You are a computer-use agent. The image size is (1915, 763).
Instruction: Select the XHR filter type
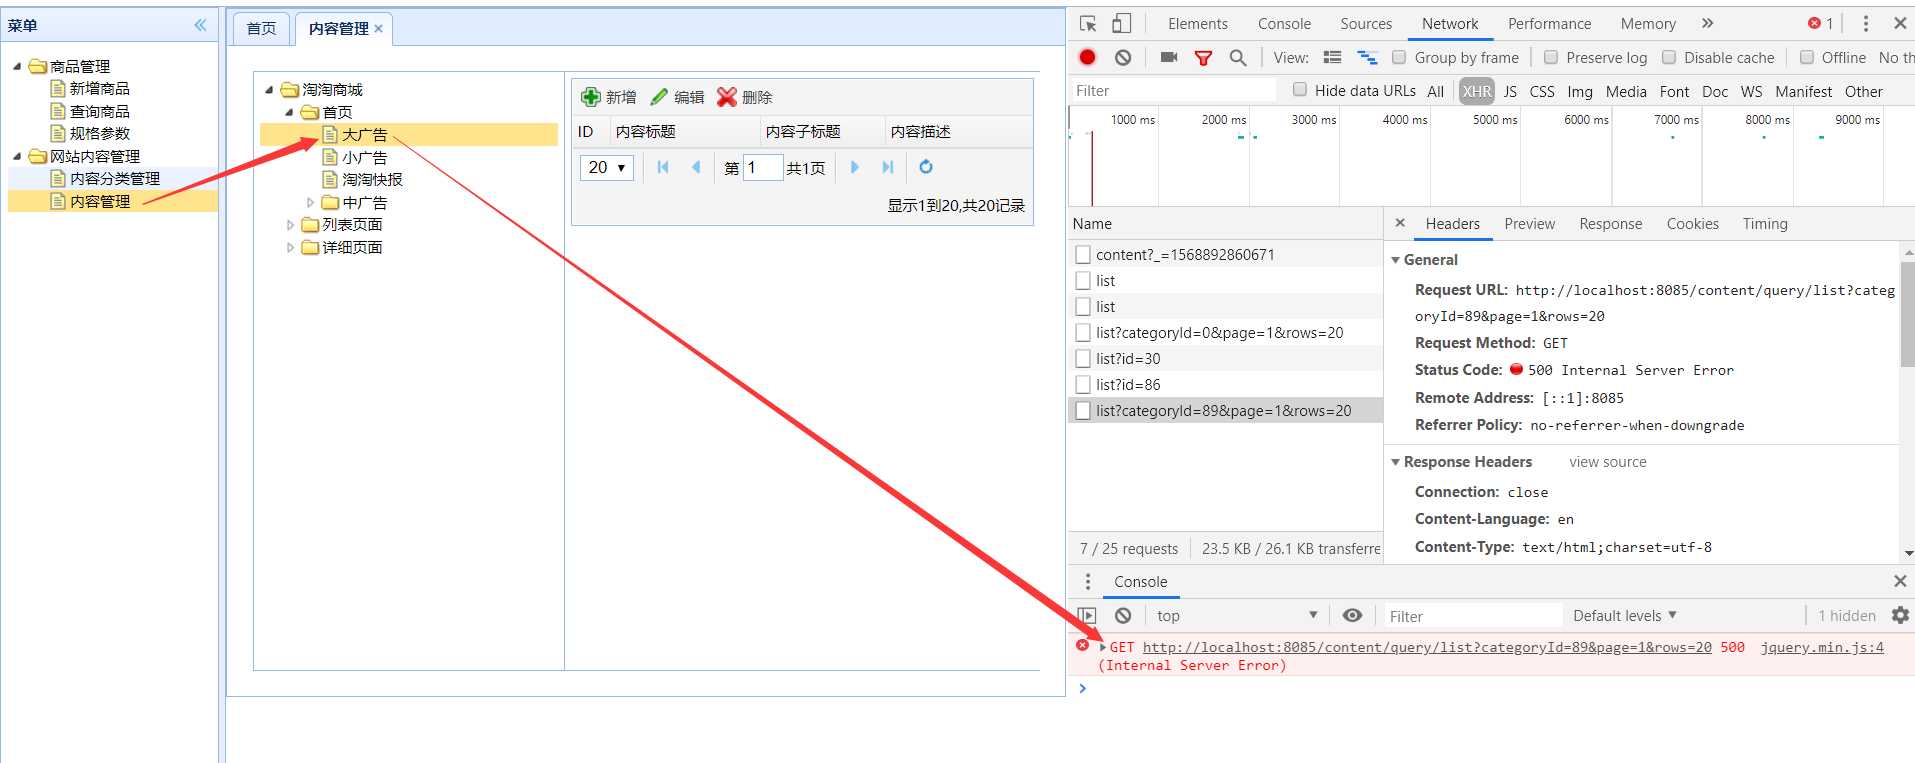pyautogui.click(x=1477, y=91)
